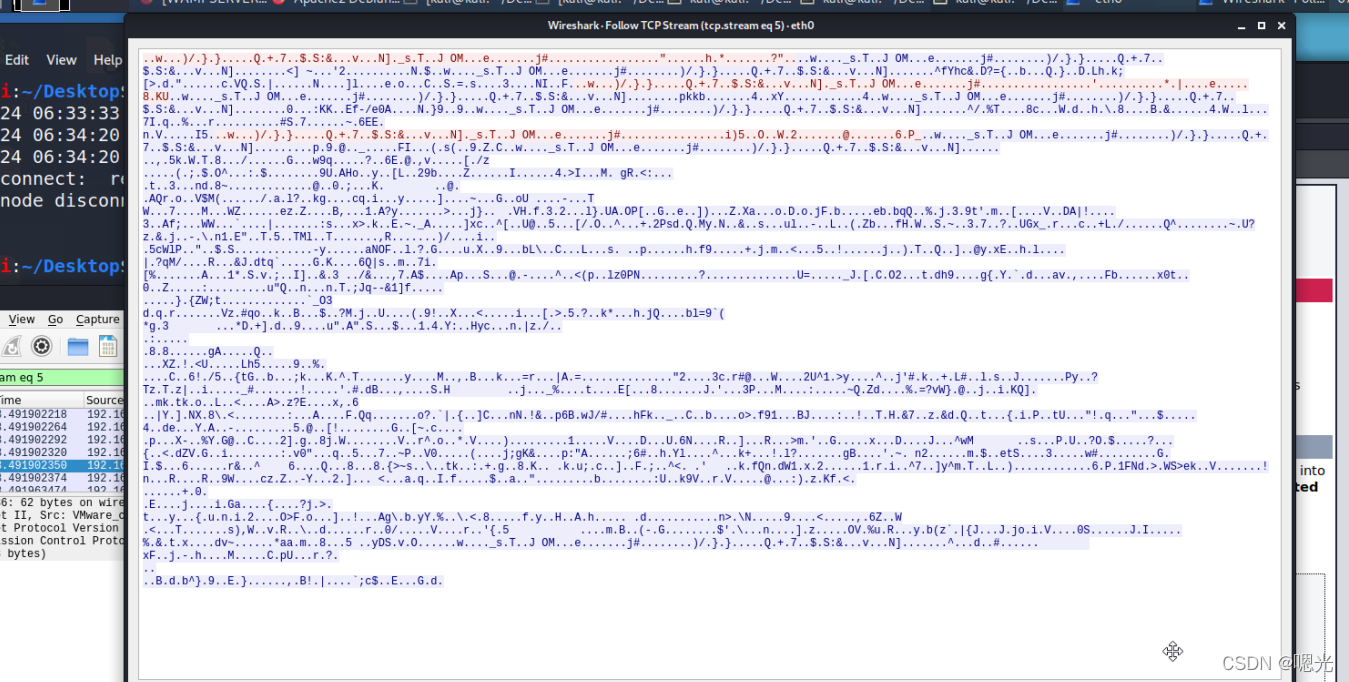This screenshot has height=682, width=1349.
Task: Click the stream line beginning '.E...j....i.Ga'
Action: click(x=236, y=504)
